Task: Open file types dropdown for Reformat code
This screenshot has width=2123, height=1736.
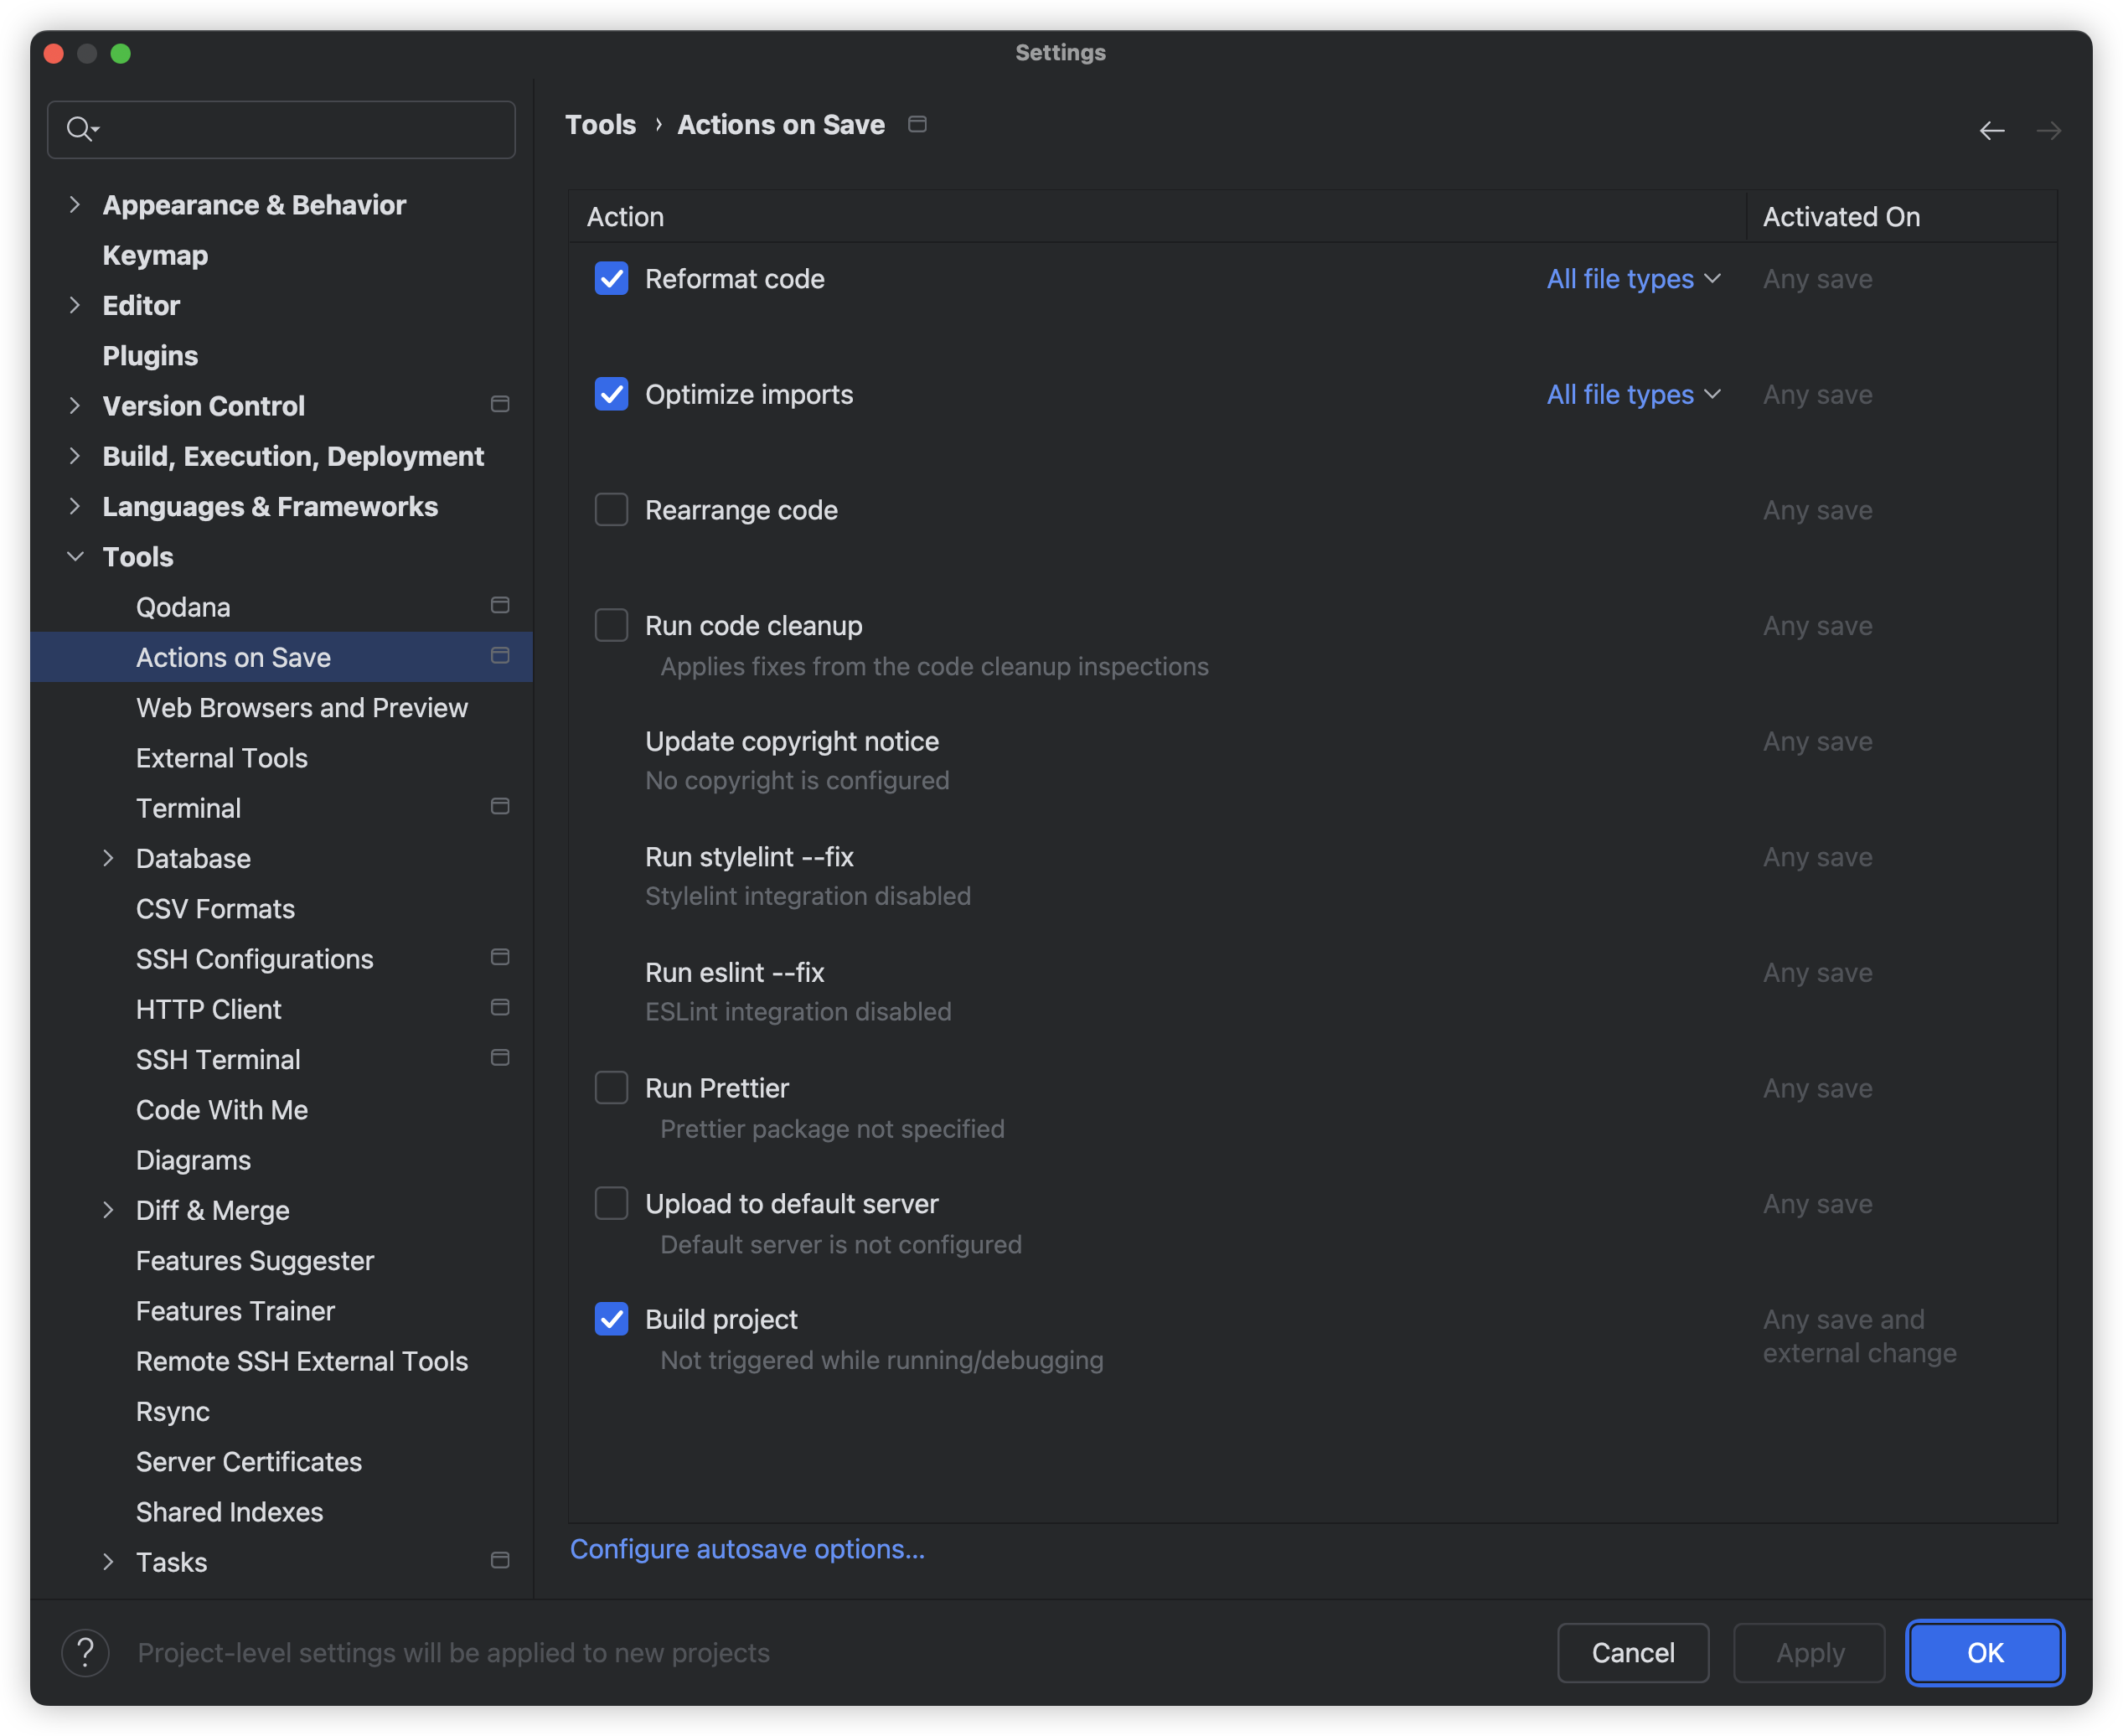Action: 1633,279
